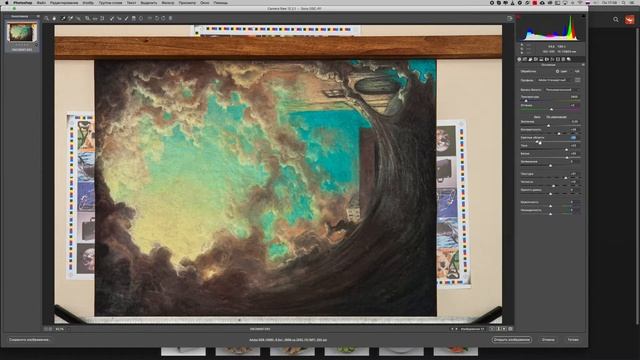Open the profile browser grid icon
This screenshot has height=360, width=640.
tap(578, 80)
